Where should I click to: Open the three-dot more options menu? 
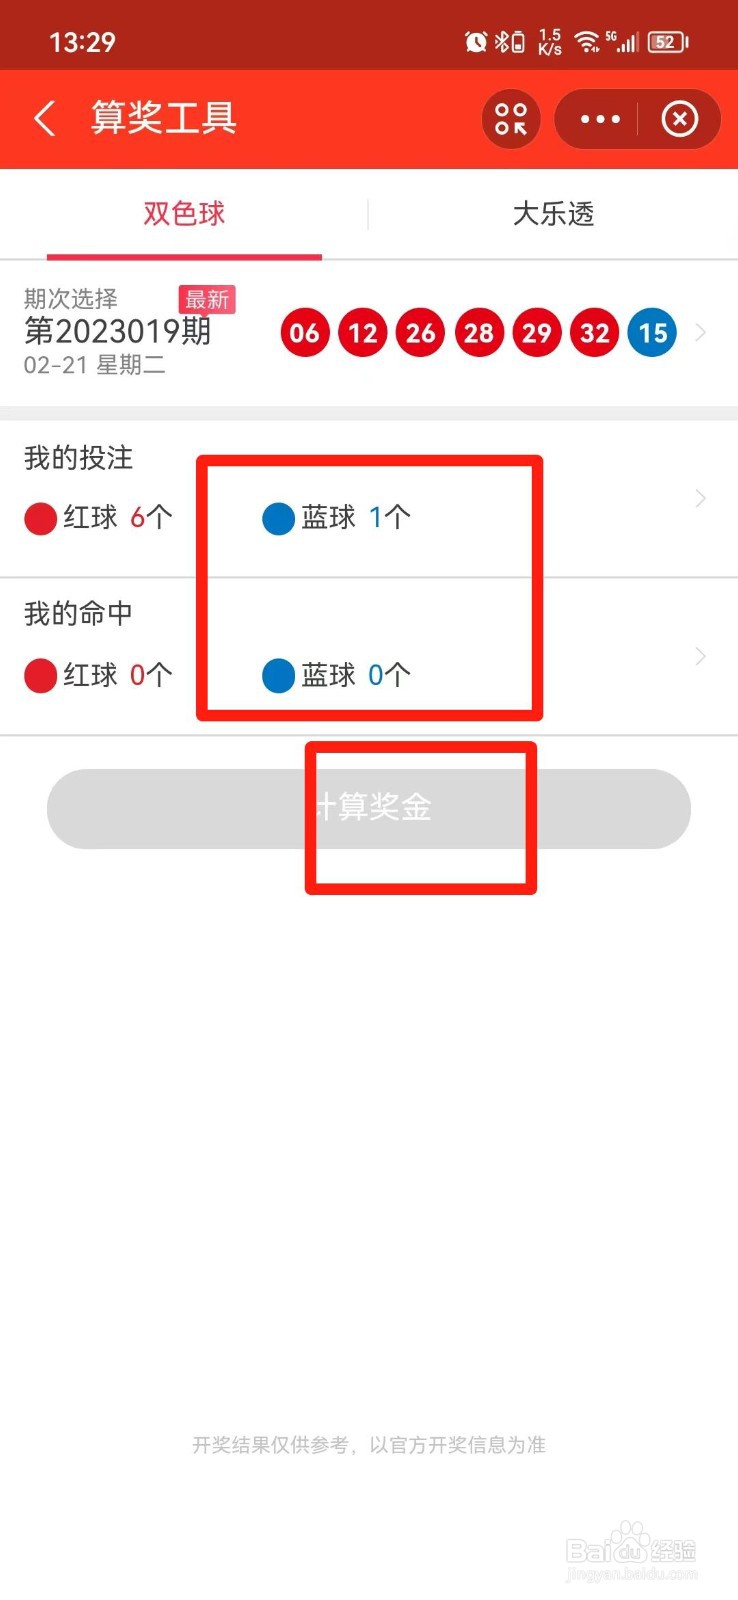(600, 119)
